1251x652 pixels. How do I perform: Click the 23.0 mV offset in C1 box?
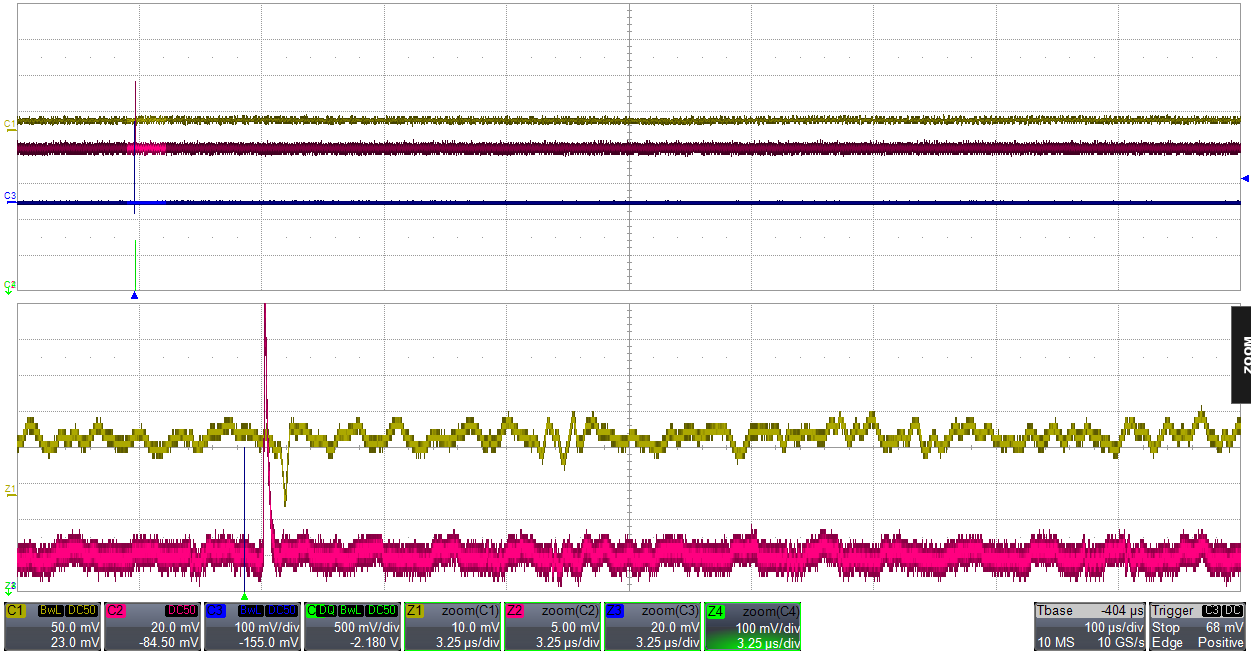[77, 641]
